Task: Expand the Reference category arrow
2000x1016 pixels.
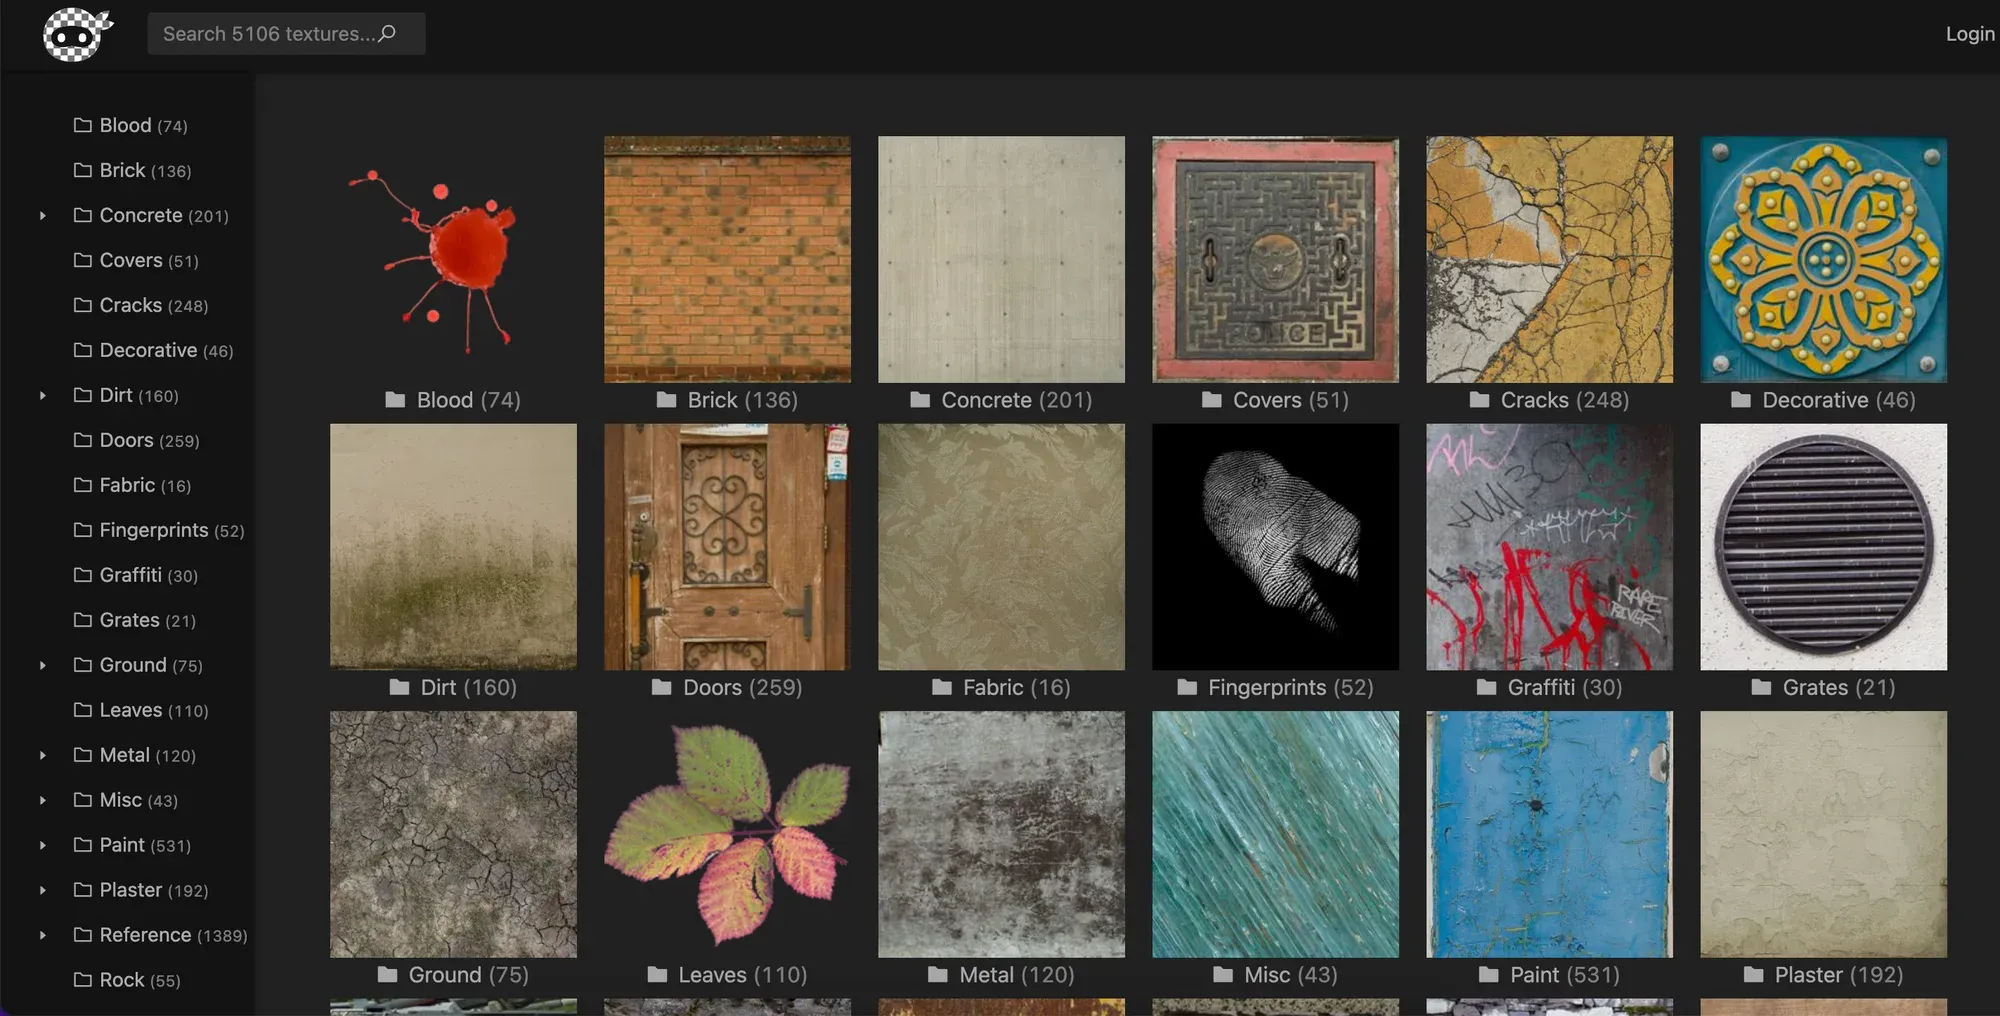Action: tap(42, 936)
